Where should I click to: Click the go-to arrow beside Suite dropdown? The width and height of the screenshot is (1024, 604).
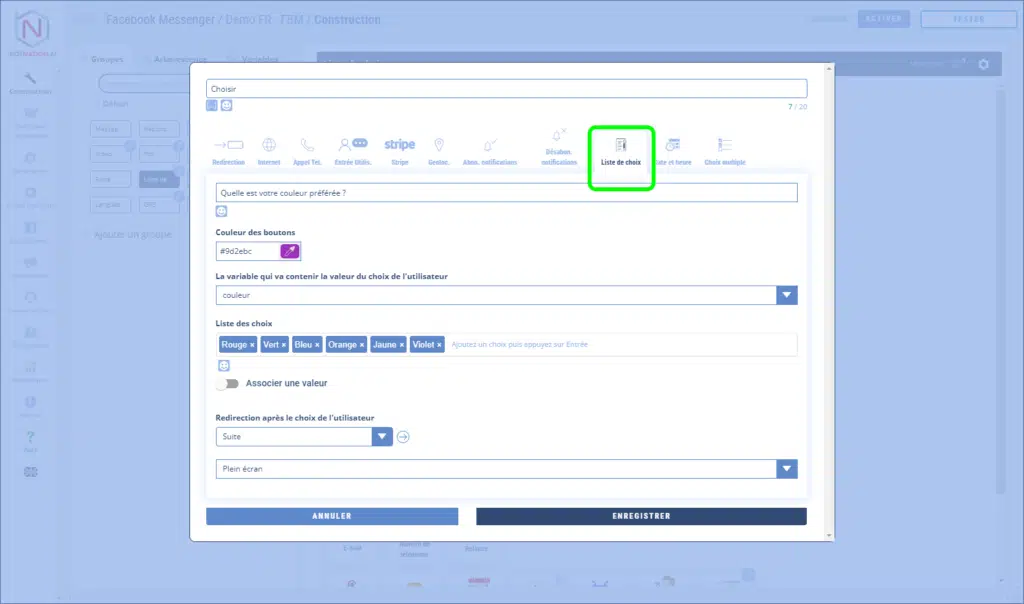(403, 437)
